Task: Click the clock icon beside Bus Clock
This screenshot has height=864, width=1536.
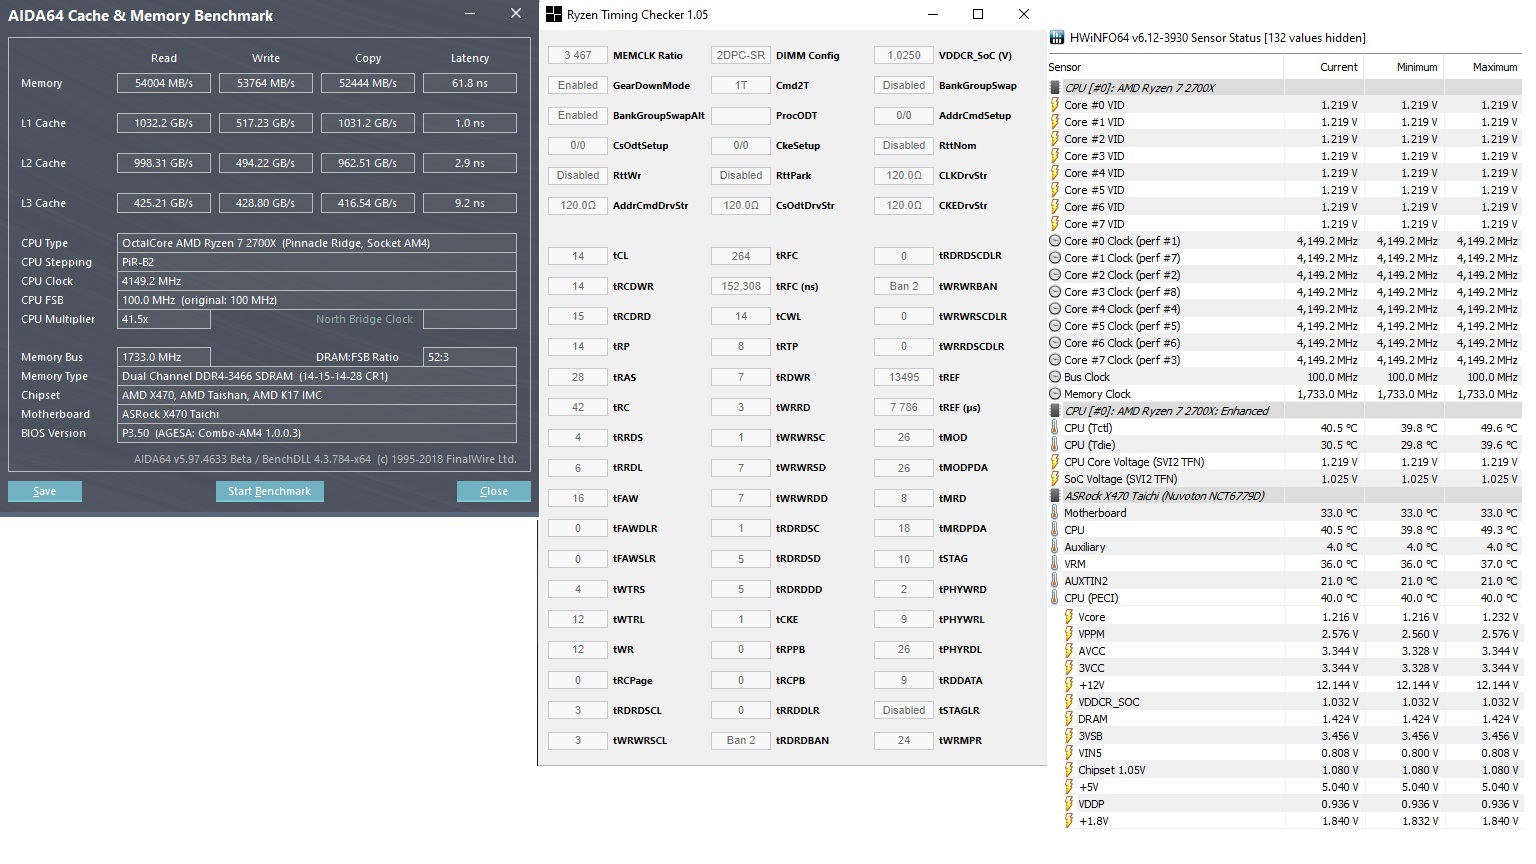Action: click(1055, 377)
